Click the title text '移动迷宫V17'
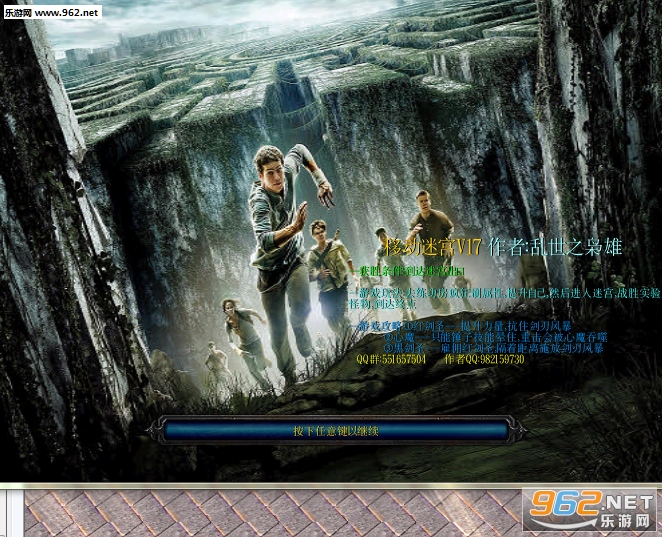 [x=432, y=247]
